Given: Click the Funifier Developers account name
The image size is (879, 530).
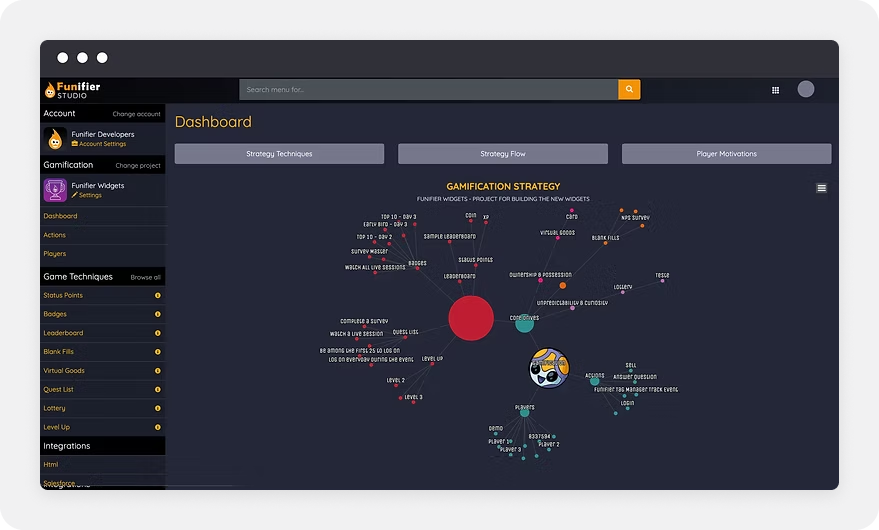Looking at the screenshot, I should tap(103, 134).
